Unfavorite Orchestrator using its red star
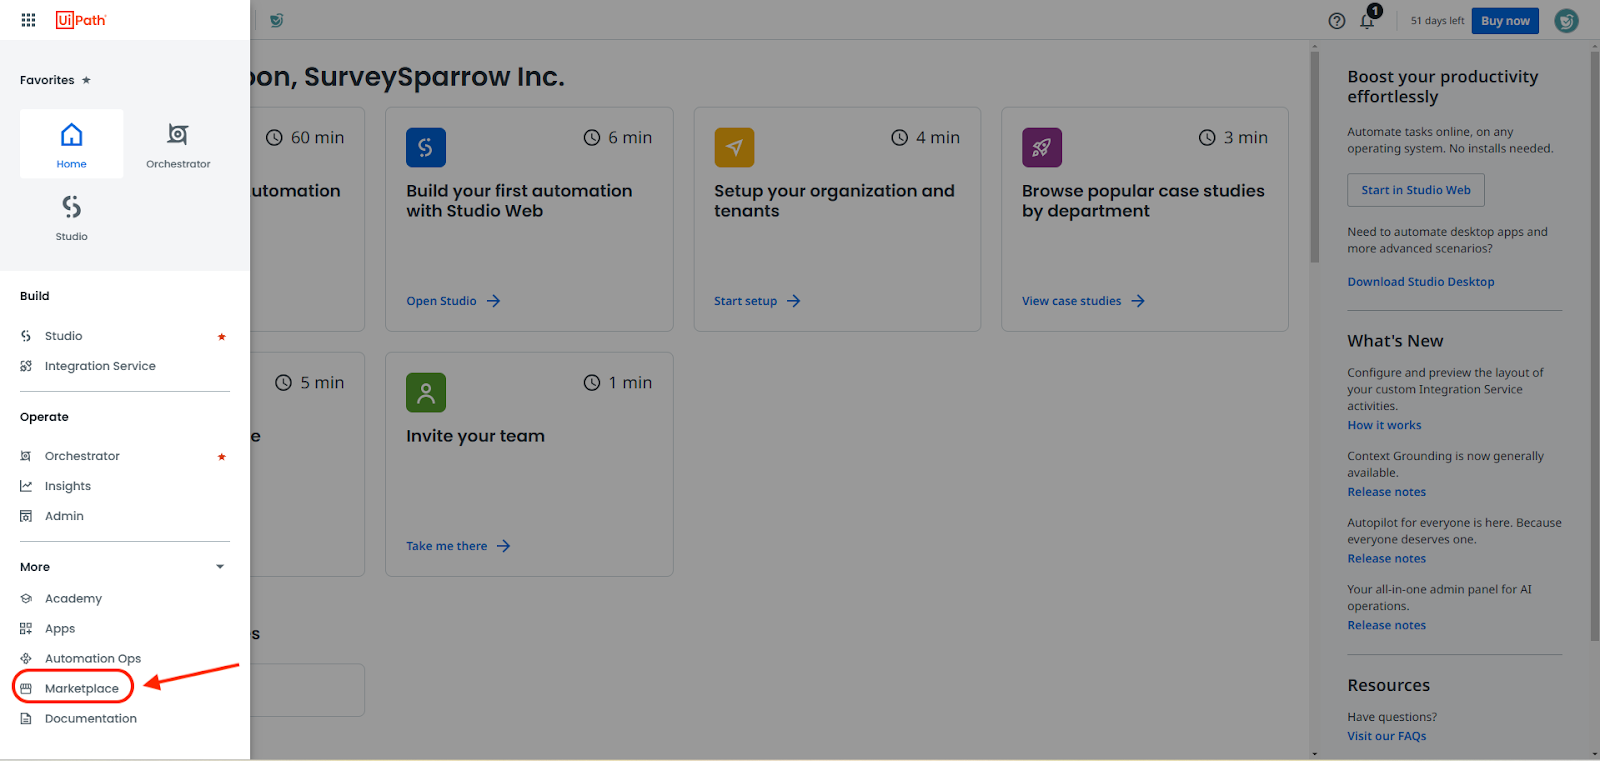This screenshot has height=761, width=1600. click(x=222, y=457)
